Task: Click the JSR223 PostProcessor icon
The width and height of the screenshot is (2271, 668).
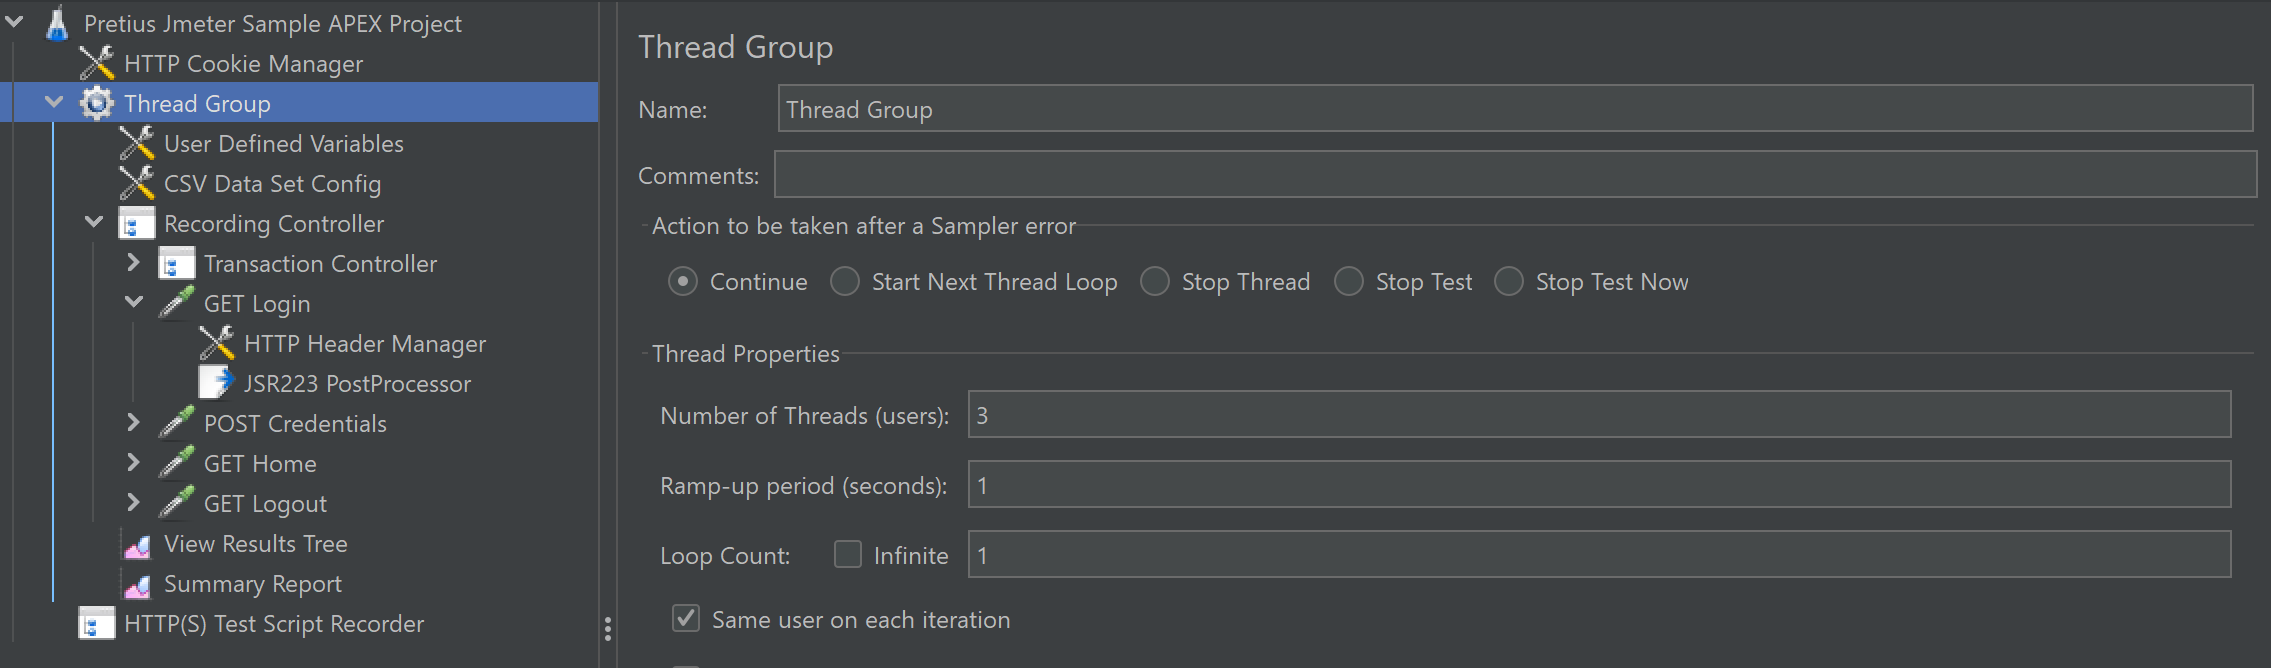Action: click(216, 383)
